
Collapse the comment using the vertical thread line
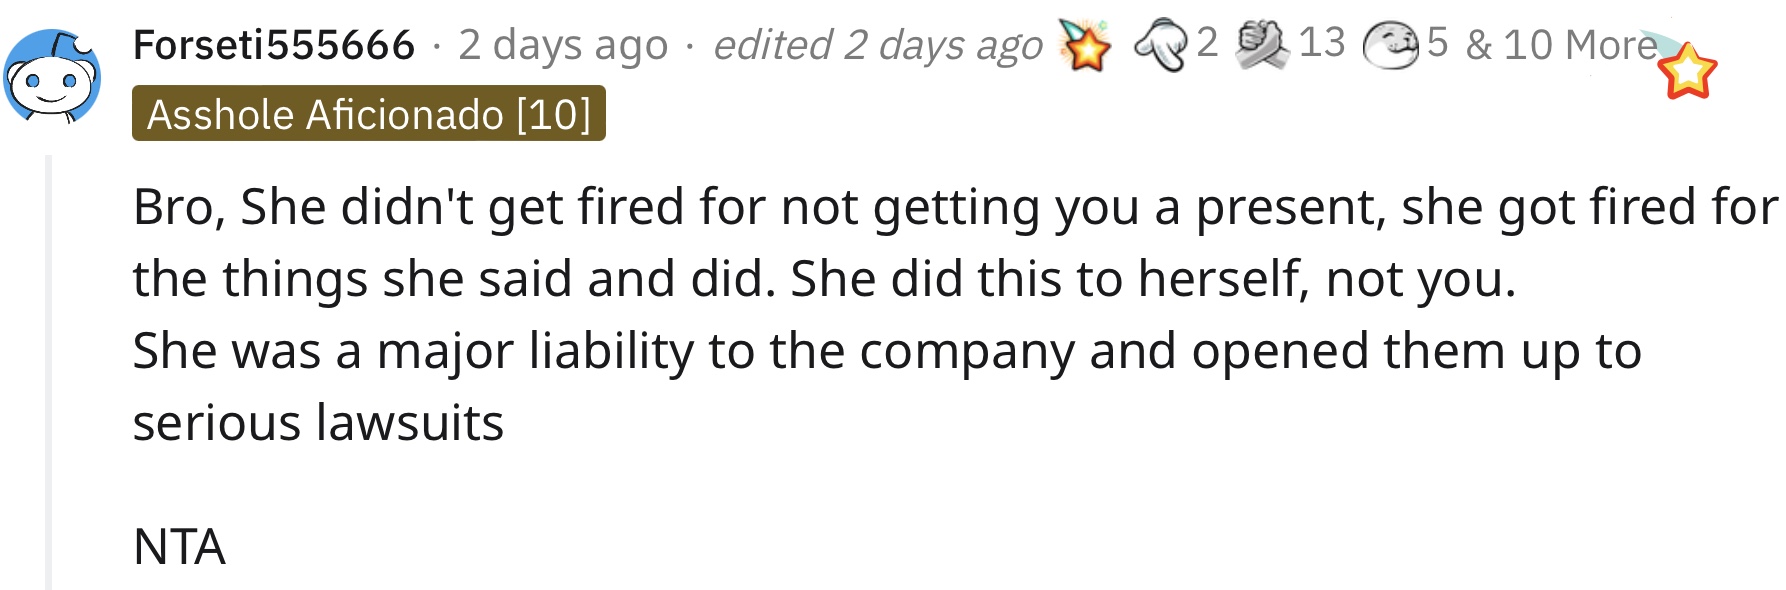48,372
